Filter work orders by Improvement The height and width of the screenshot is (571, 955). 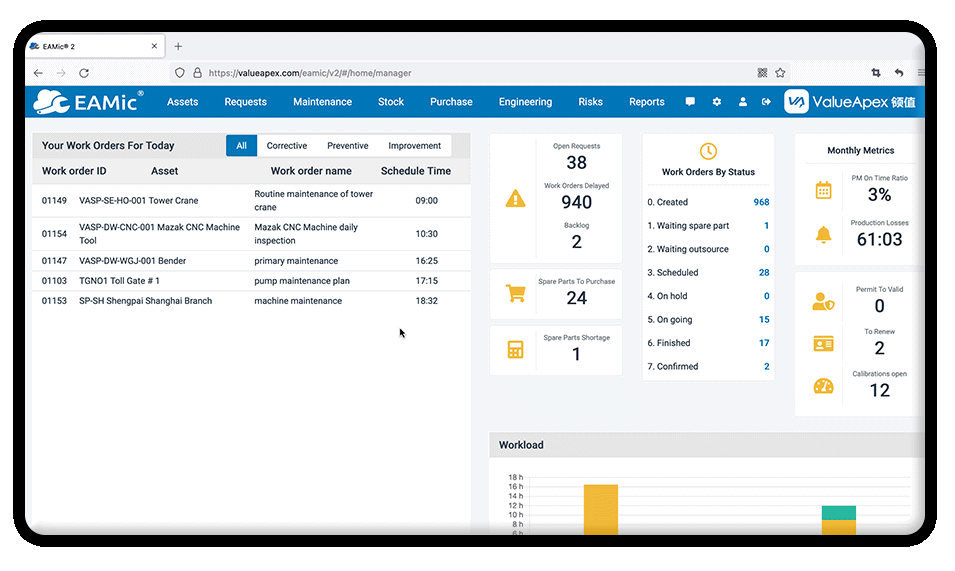pyautogui.click(x=415, y=145)
